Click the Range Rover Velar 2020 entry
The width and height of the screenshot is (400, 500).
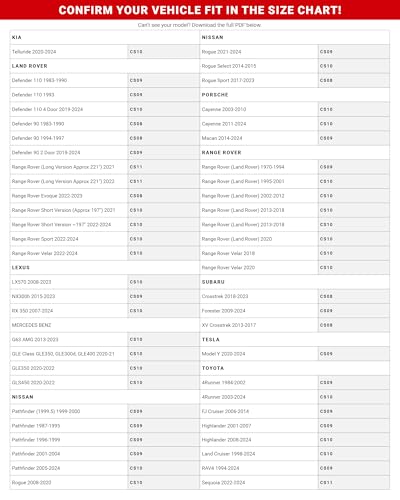[x=228, y=268]
